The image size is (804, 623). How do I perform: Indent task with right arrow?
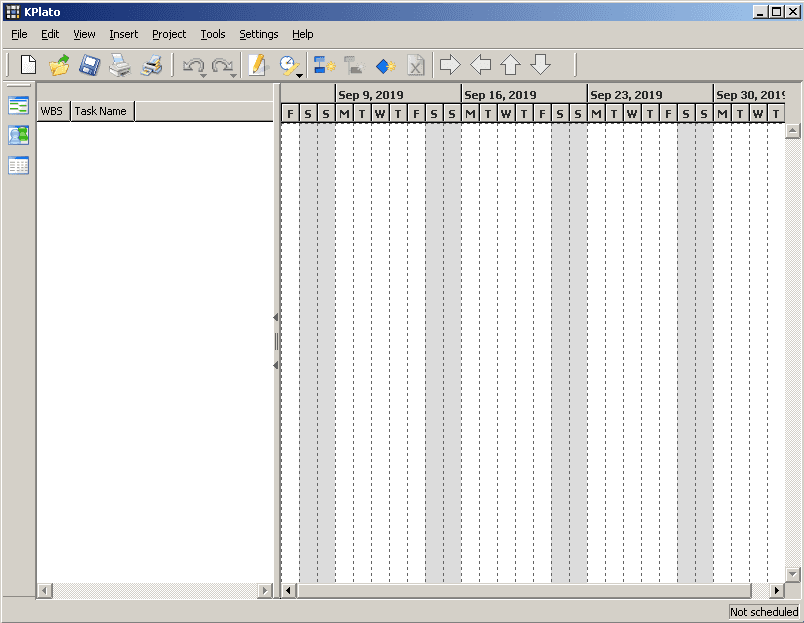click(450, 65)
